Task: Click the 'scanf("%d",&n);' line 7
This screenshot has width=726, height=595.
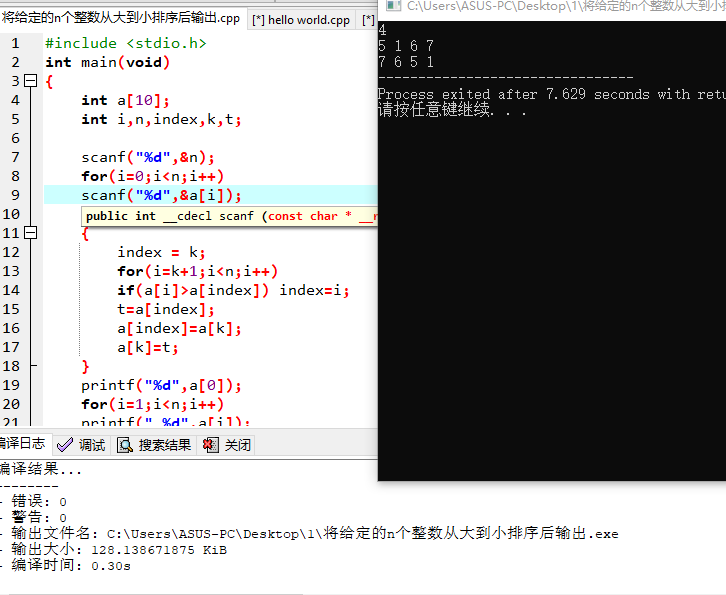Action: click(148, 157)
